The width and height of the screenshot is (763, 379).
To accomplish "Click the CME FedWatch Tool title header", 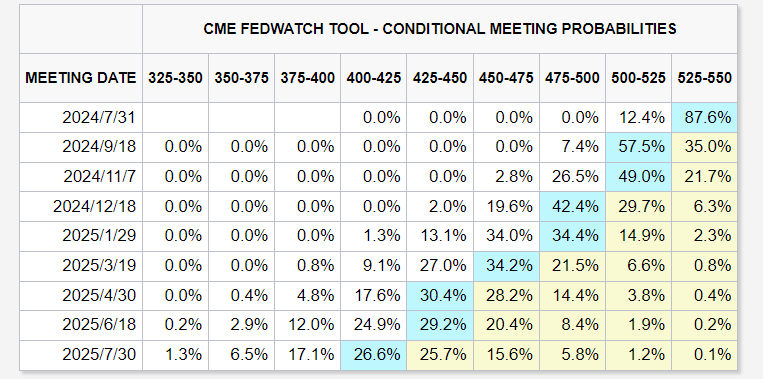I will [440, 29].
